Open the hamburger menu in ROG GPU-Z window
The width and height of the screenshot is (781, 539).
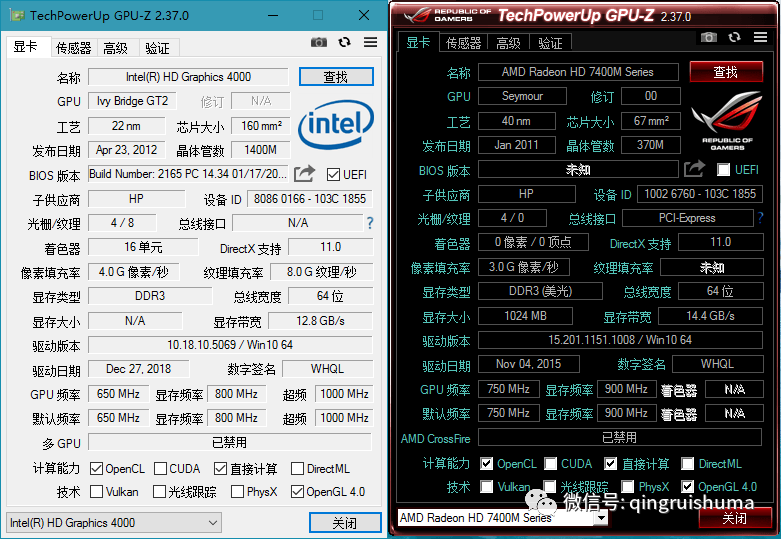click(760, 37)
